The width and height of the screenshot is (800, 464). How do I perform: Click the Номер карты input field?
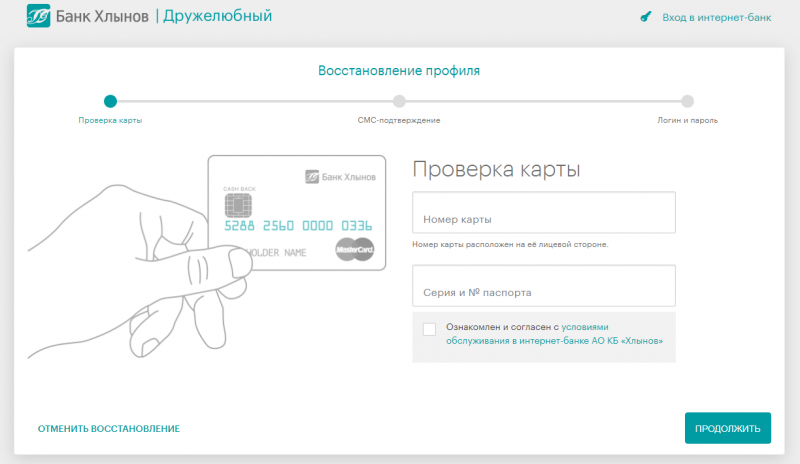point(544,212)
